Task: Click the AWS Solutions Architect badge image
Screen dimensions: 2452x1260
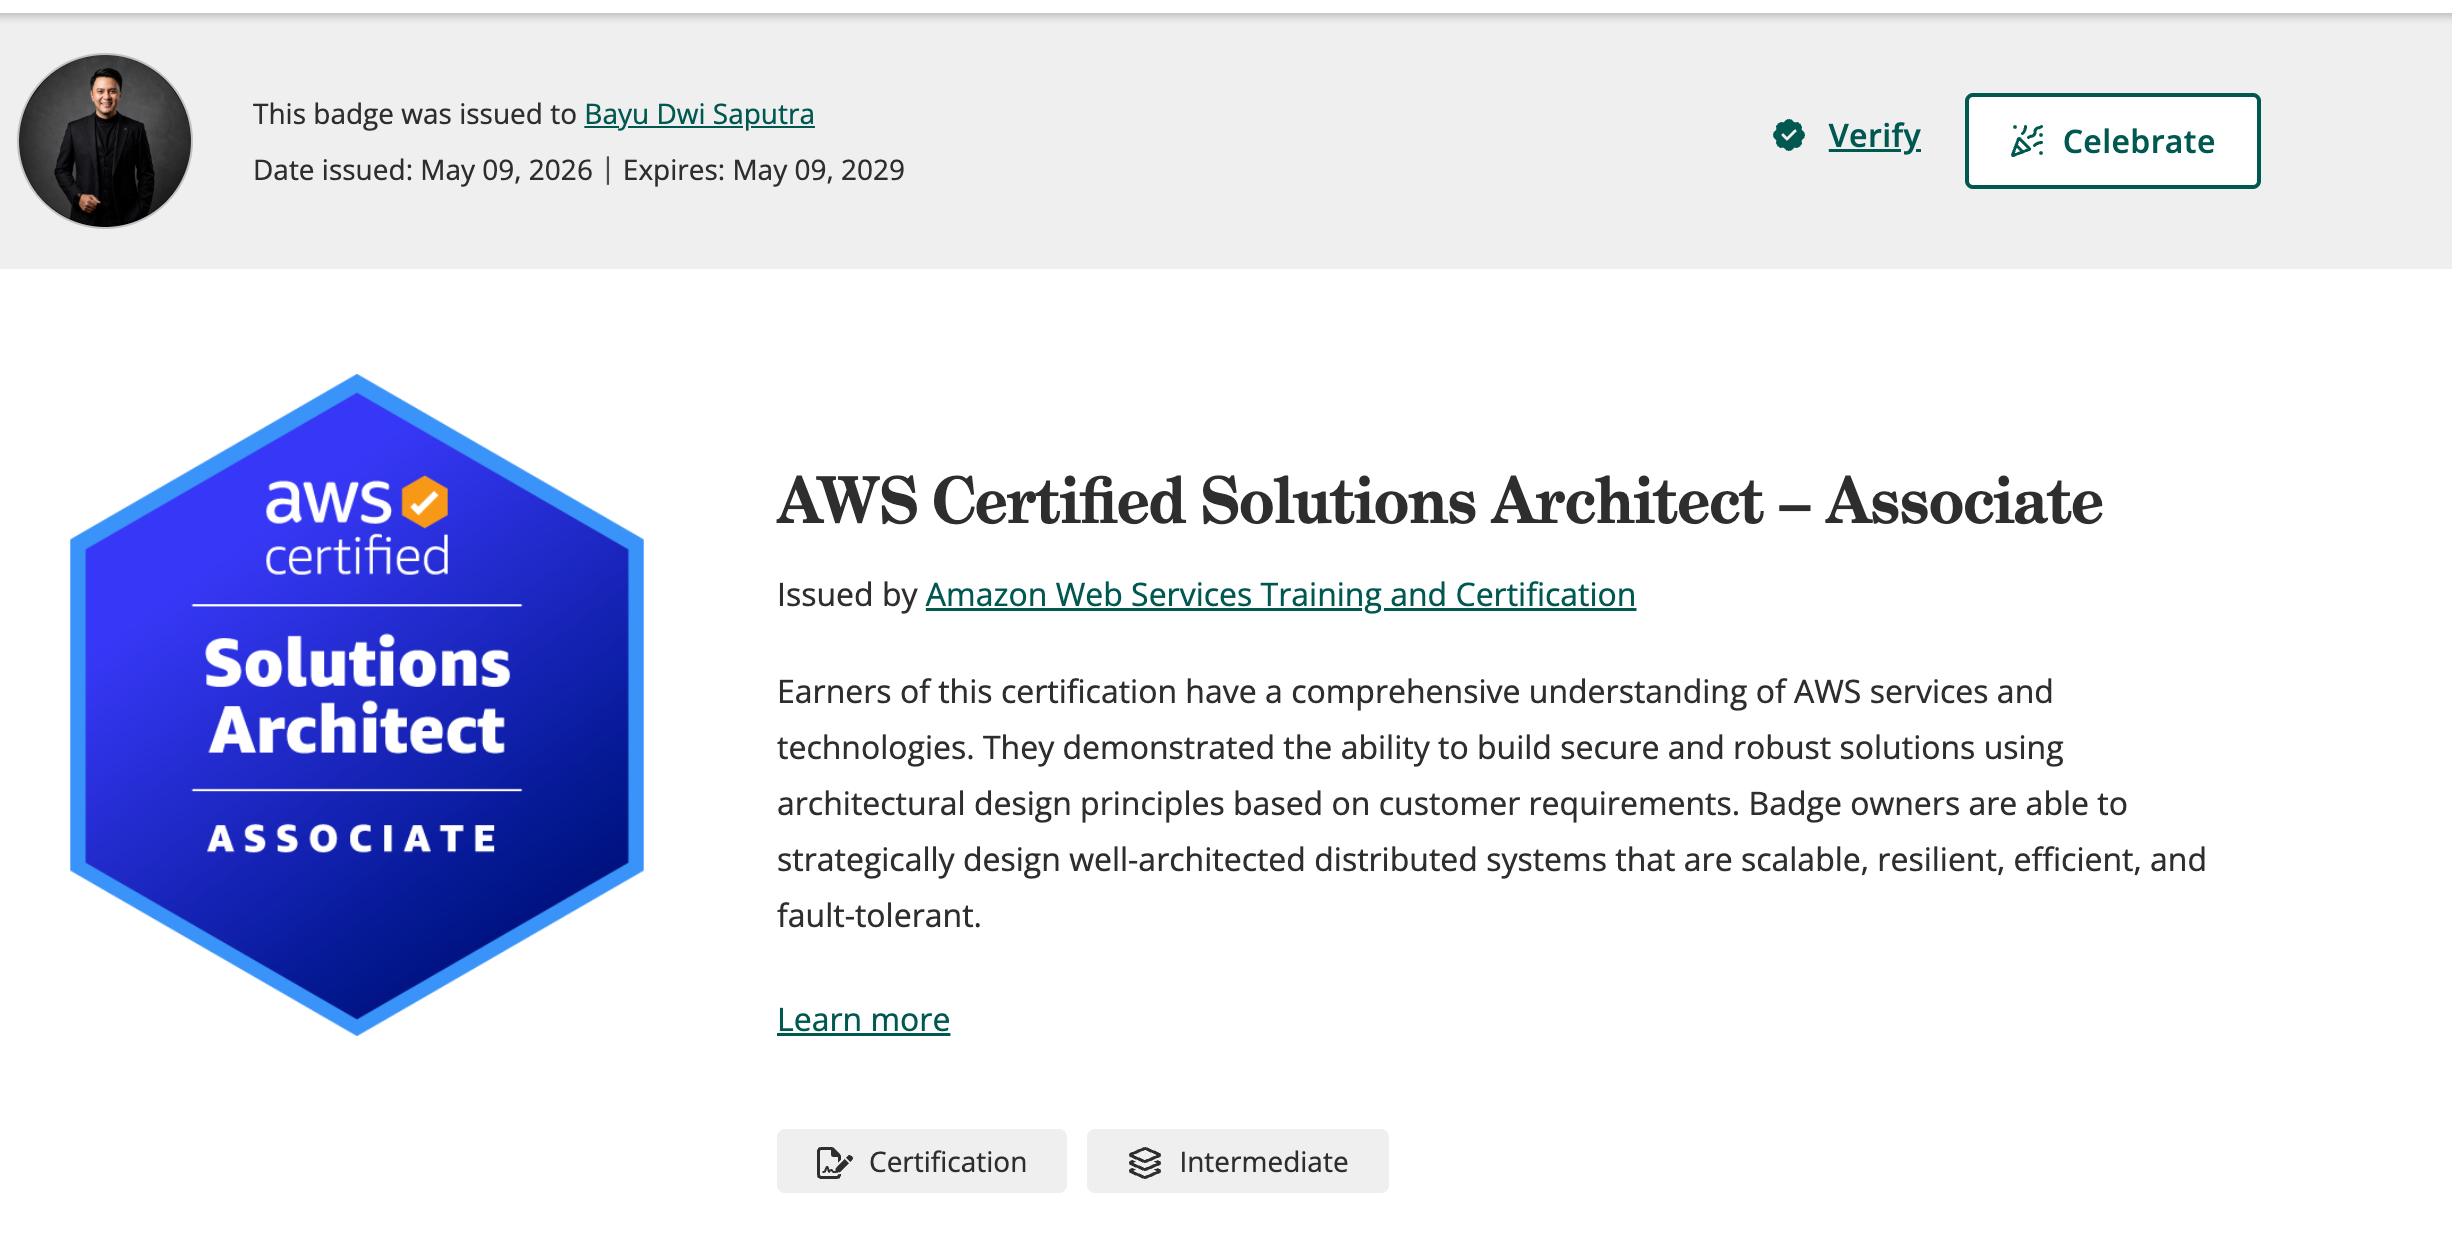Action: [357, 705]
